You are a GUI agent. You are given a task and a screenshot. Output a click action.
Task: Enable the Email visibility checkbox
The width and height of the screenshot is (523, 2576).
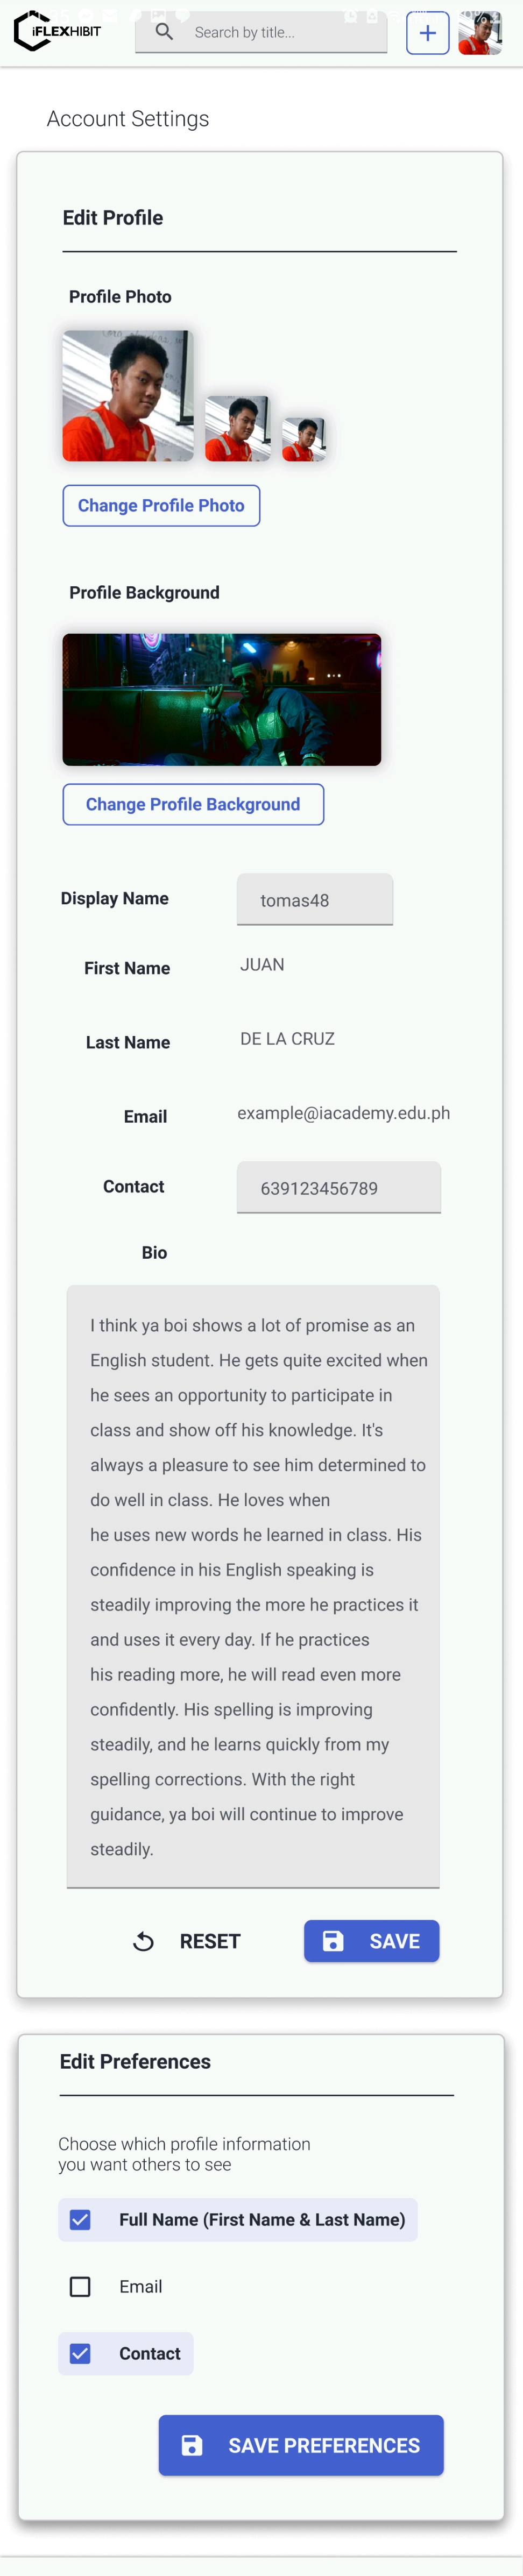pyautogui.click(x=80, y=2286)
